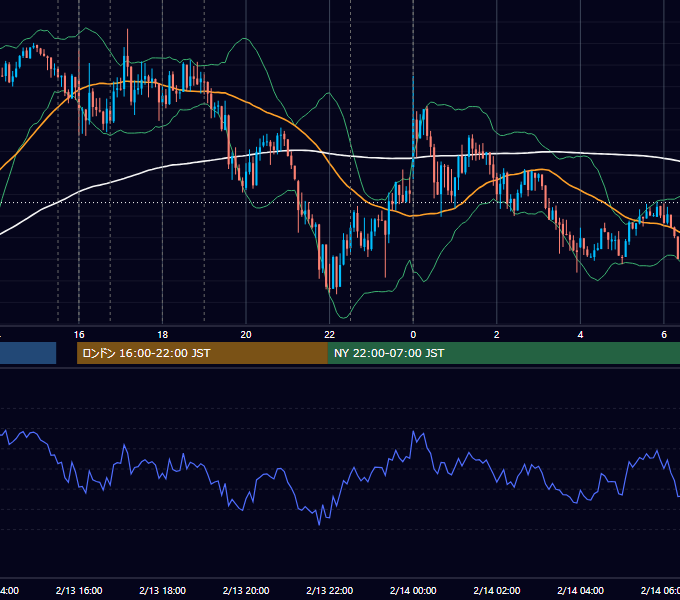Click the 0 hour axis label
The width and height of the screenshot is (680, 600).
tap(413, 335)
